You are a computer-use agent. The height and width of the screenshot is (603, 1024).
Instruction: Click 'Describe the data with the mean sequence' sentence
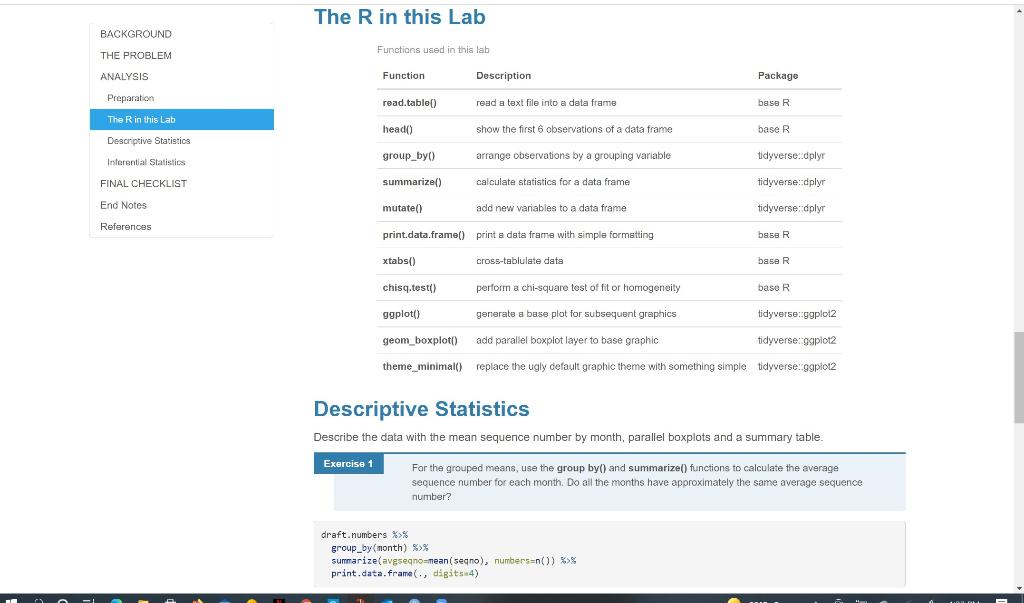568,437
